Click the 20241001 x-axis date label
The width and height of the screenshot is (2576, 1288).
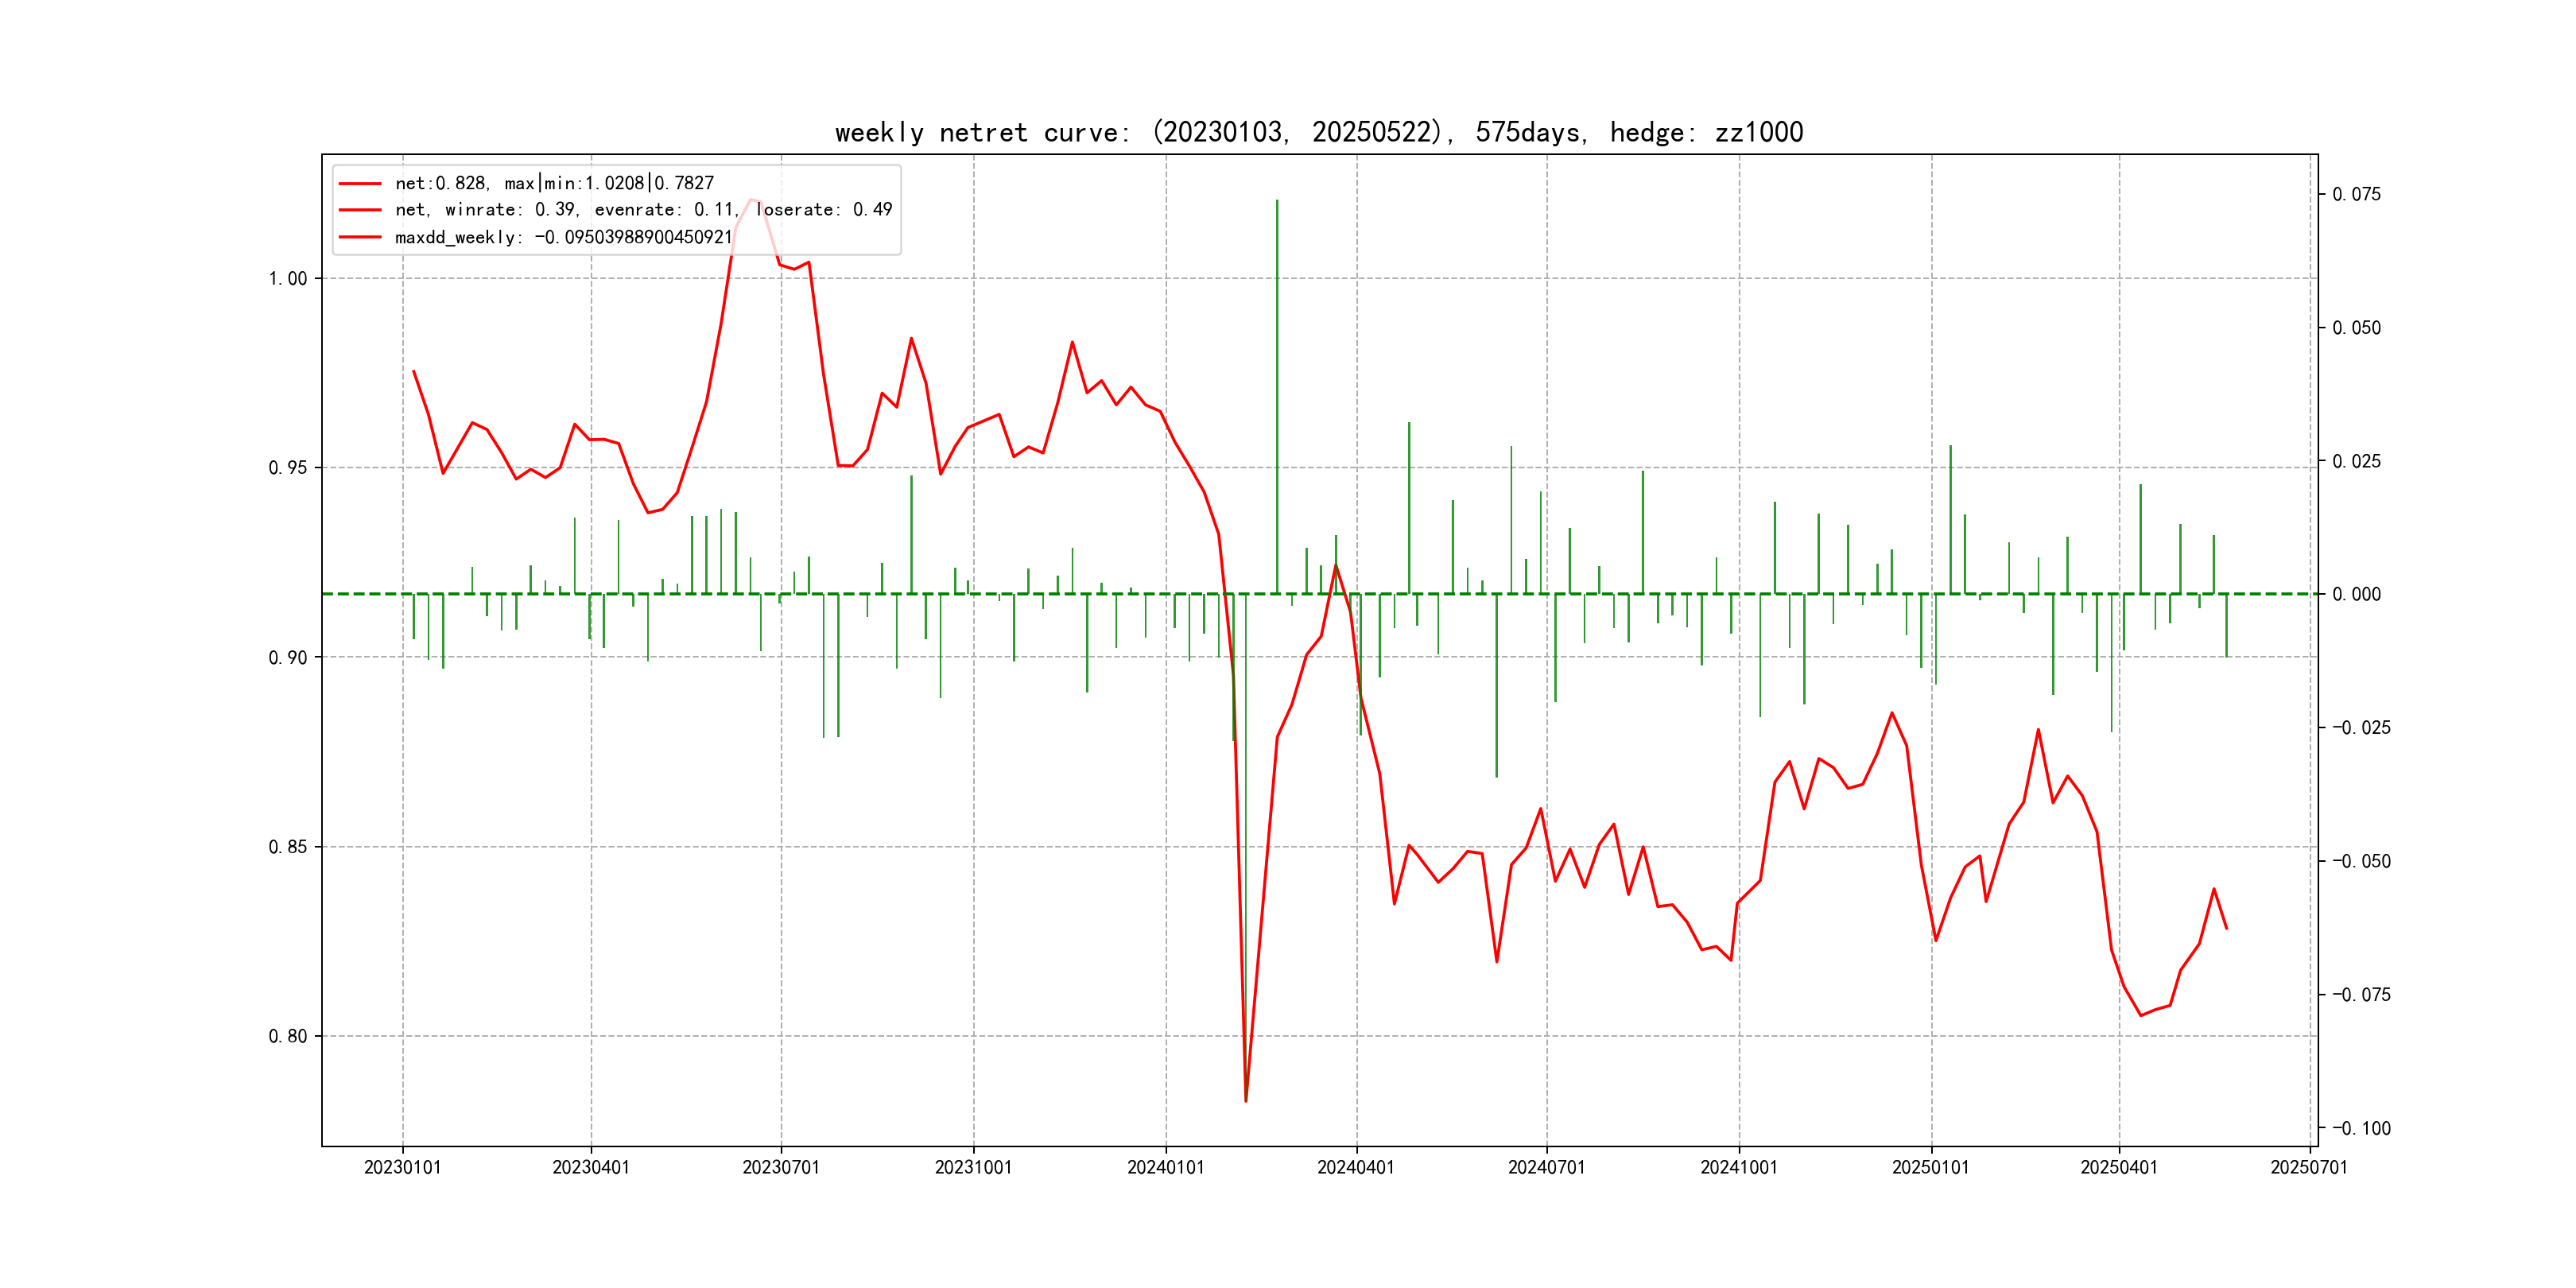click(x=1738, y=1167)
